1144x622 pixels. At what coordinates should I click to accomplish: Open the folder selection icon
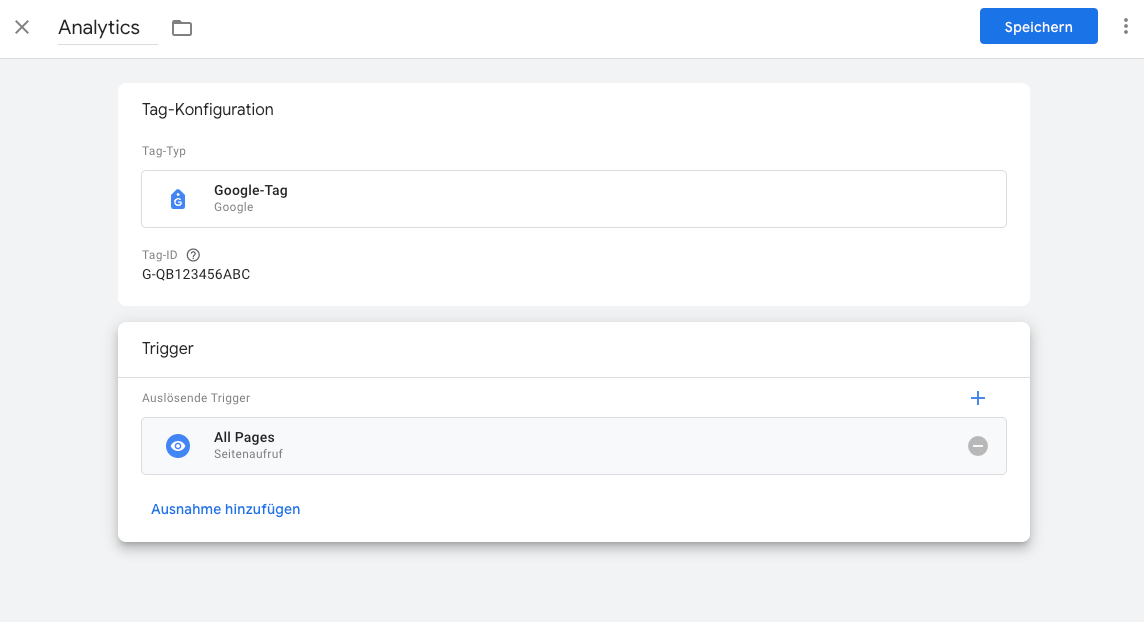click(x=182, y=28)
